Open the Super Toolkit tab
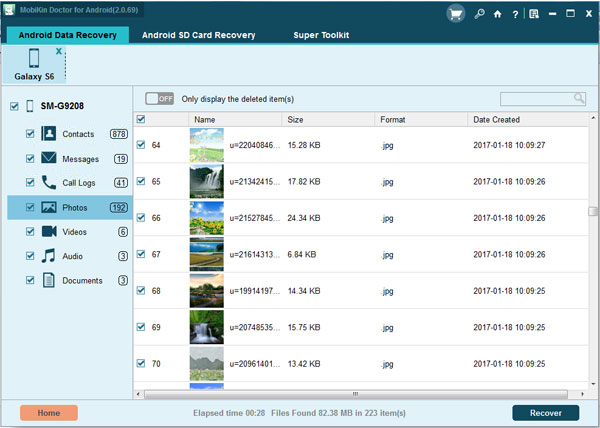This screenshot has height=428, width=600. click(321, 35)
